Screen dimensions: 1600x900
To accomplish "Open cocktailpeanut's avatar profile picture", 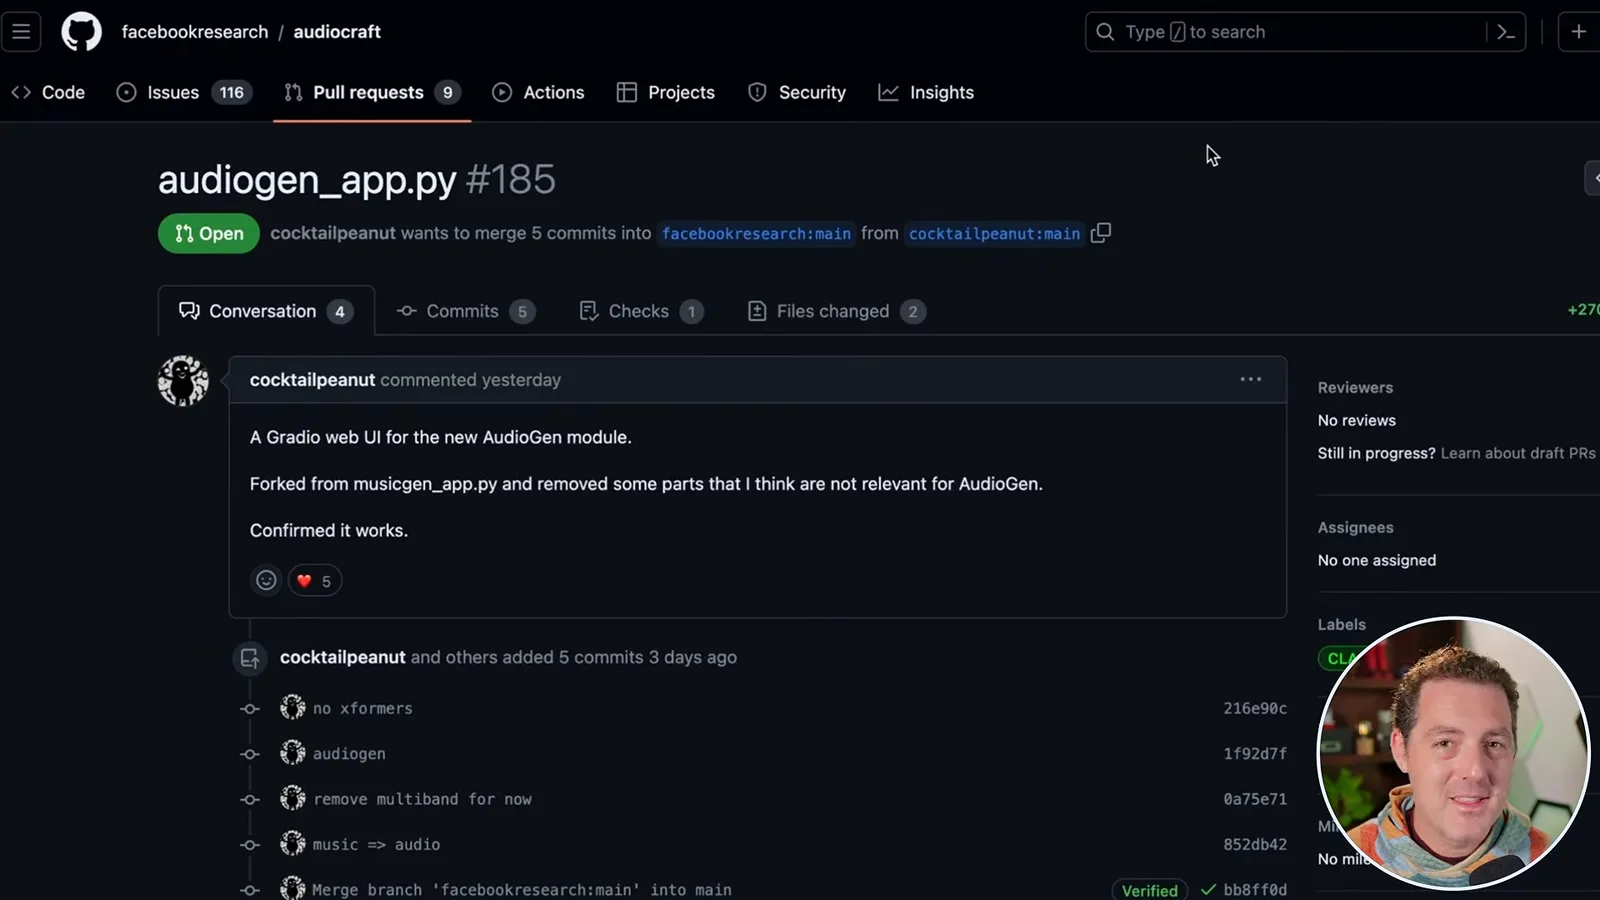I will (x=183, y=381).
